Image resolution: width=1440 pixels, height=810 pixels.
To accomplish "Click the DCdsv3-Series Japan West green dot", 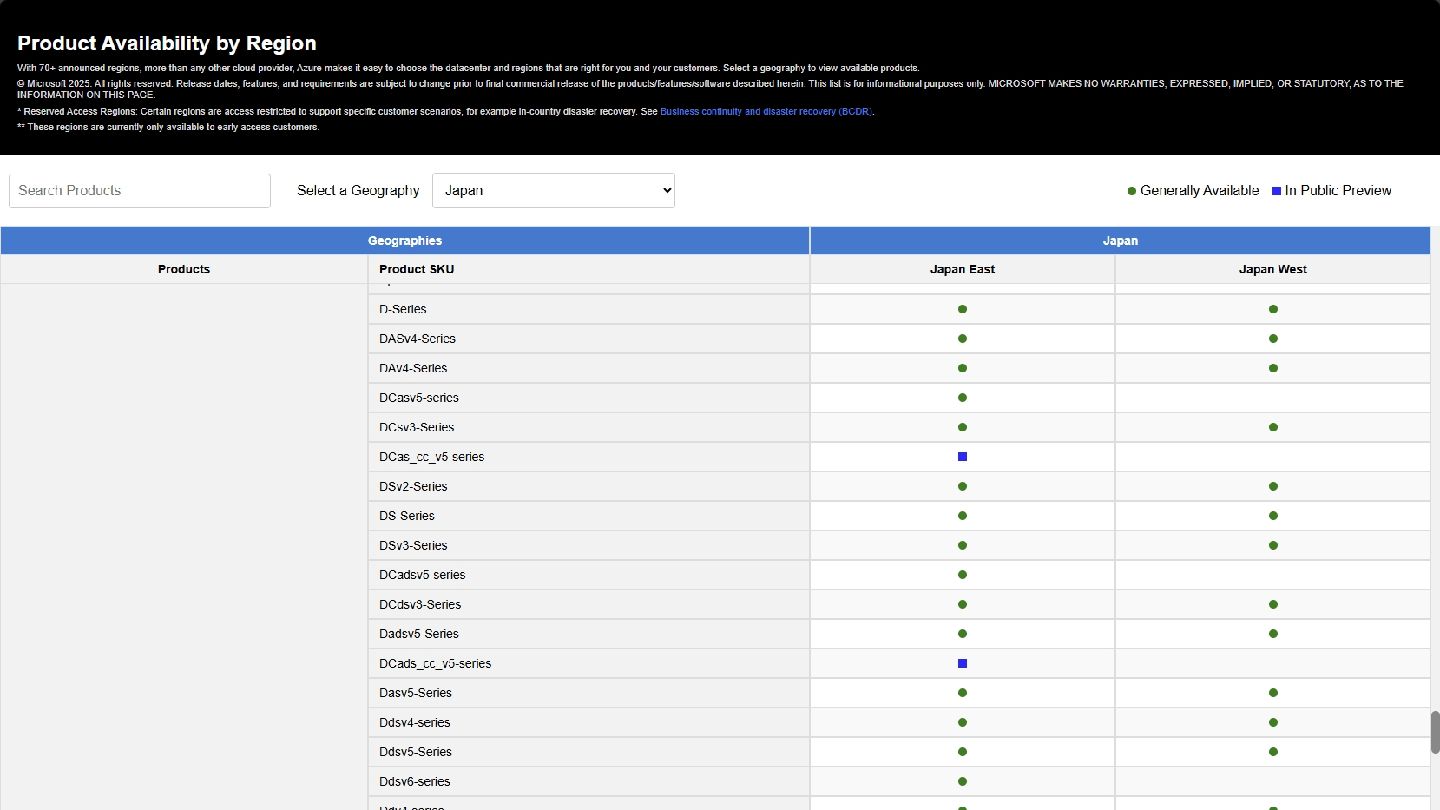I will 1273,605.
